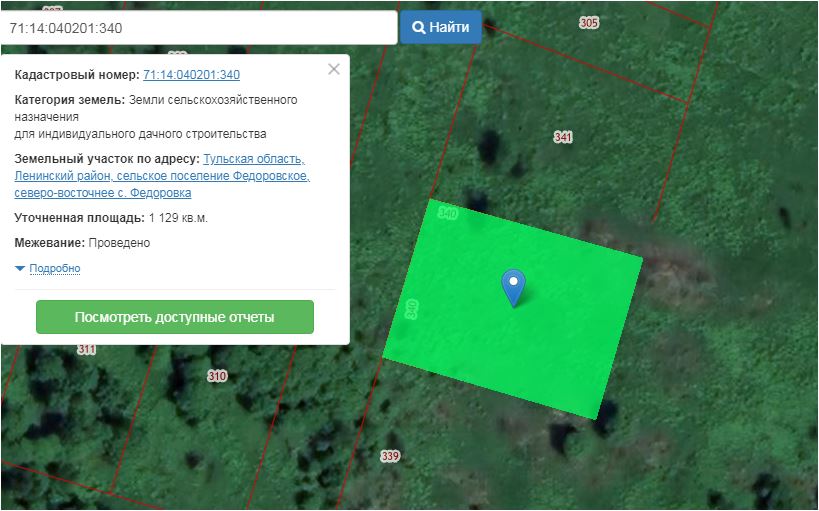
Task: Select parcel label 311 on map
Action: (87, 349)
